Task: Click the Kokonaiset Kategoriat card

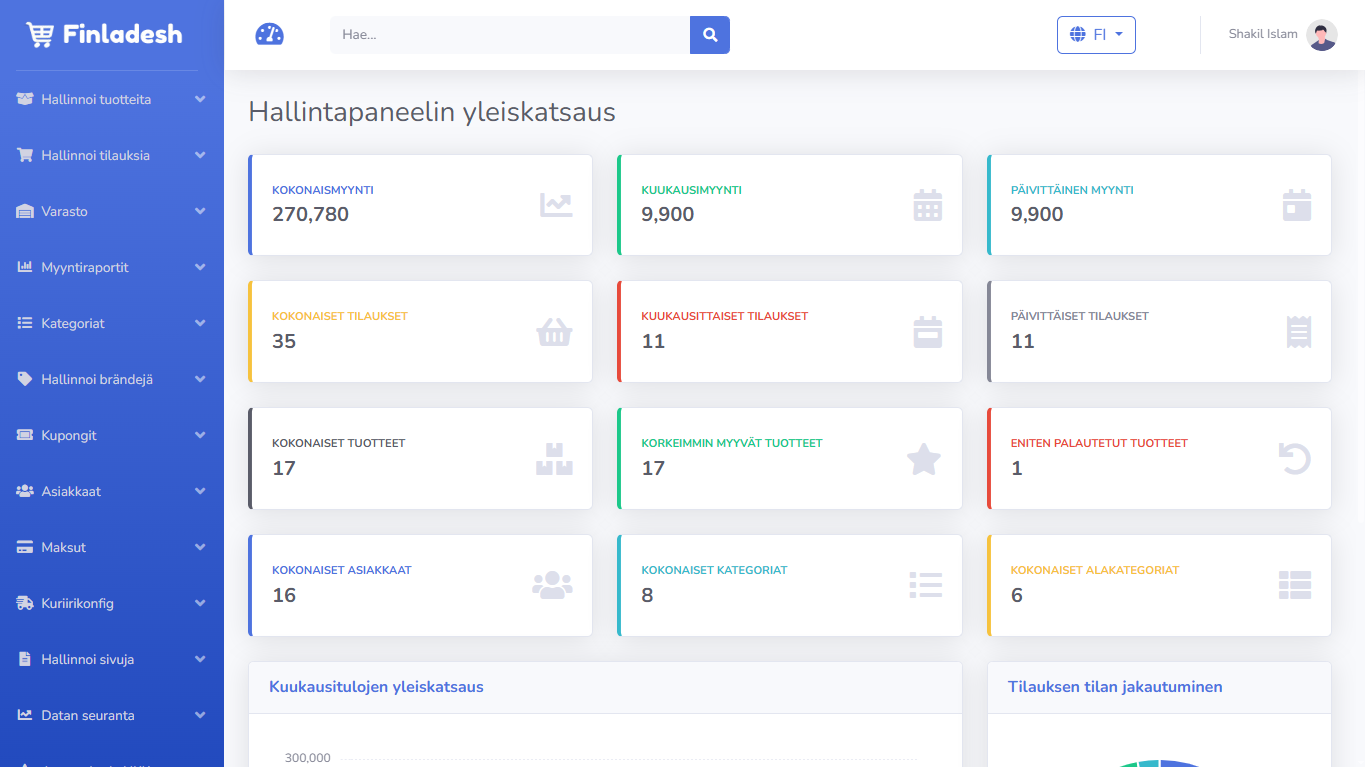Action: pyautogui.click(x=789, y=585)
